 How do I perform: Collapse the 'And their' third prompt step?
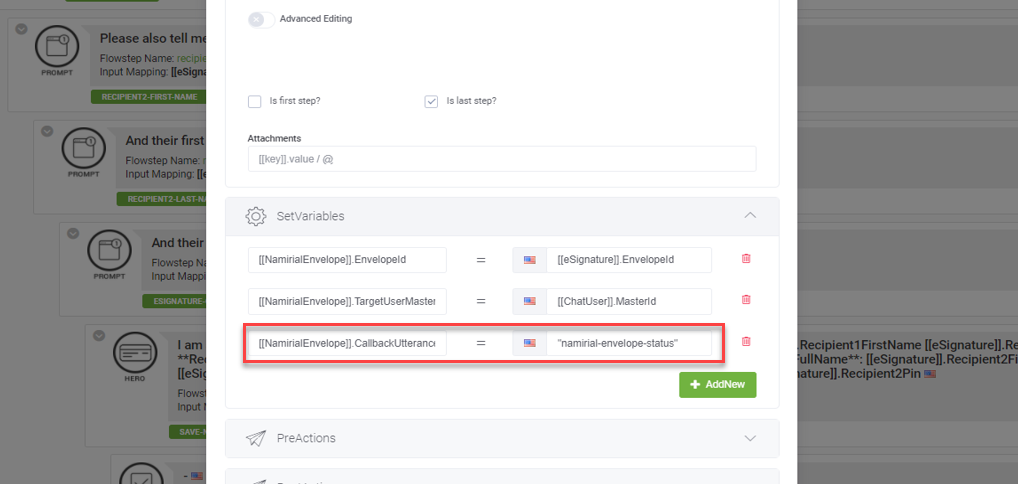pyautogui.click(x=73, y=233)
